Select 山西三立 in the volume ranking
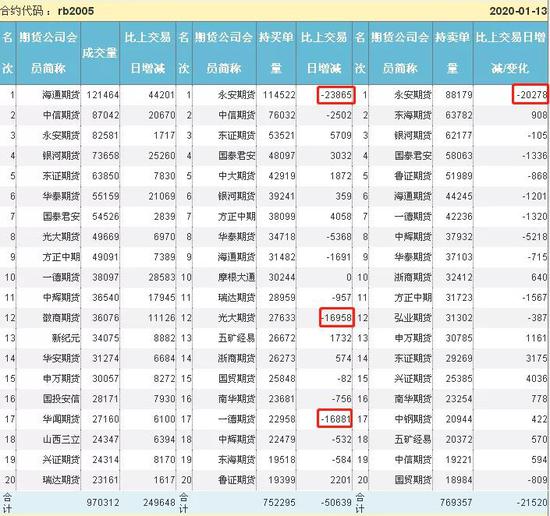Viewport: 550px width, 516px height. 61,440
